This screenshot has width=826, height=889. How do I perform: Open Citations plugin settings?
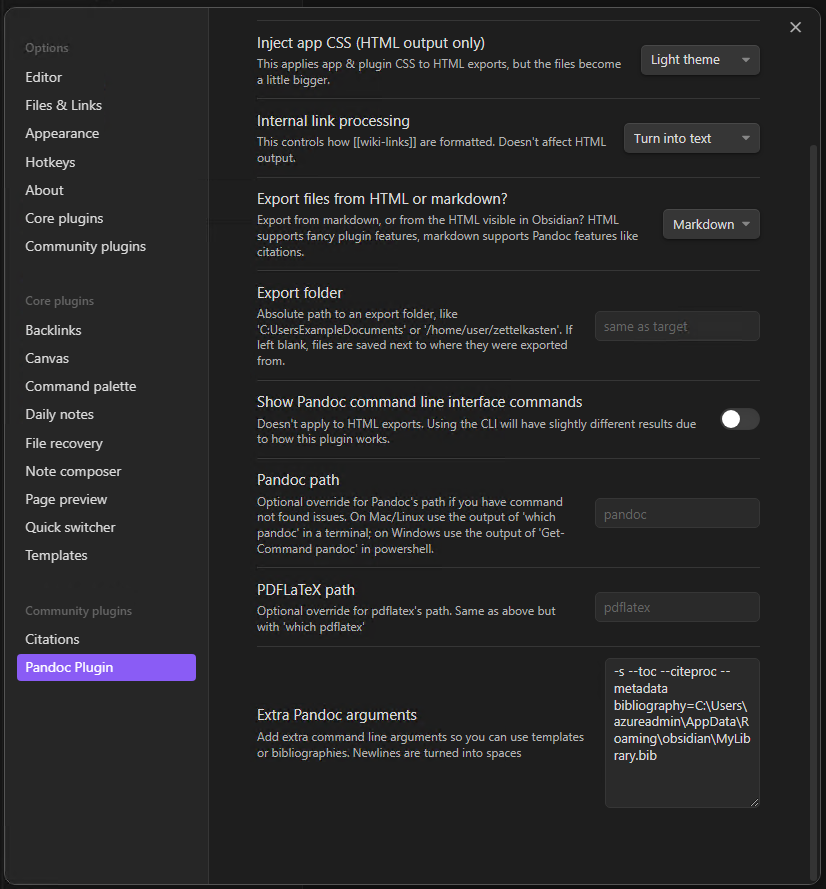click(x=52, y=639)
